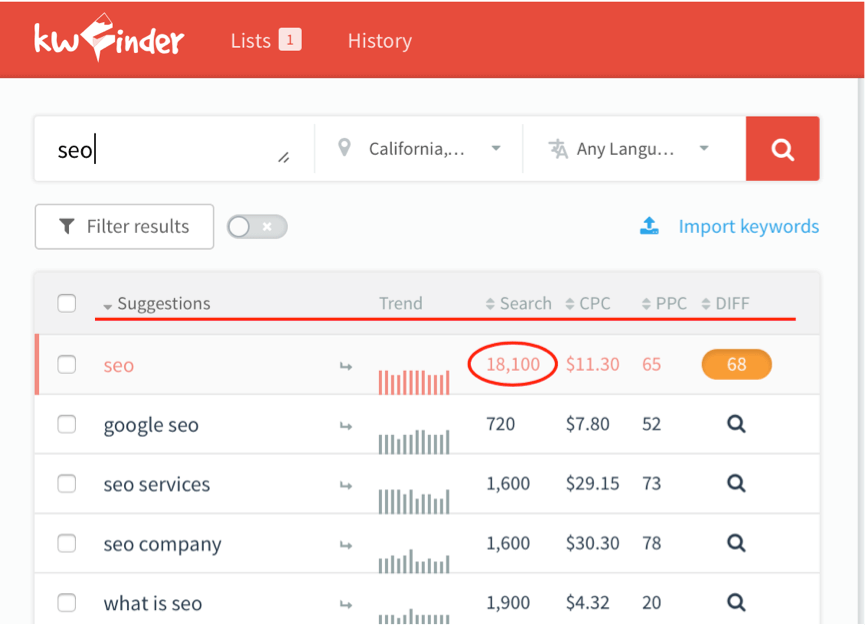Click the trend chart for seo company
Image resolution: width=865 pixels, height=625 pixels.
pyautogui.click(x=414, y=560)
